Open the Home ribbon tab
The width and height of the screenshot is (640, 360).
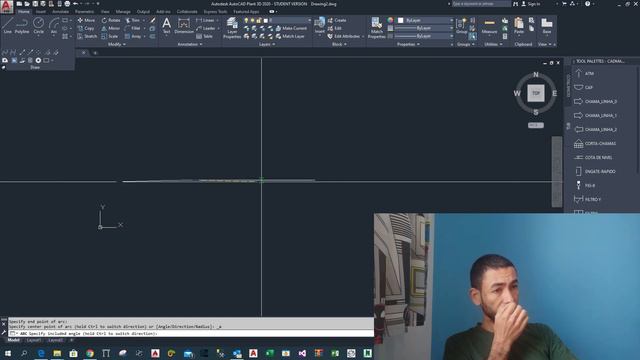24,11
